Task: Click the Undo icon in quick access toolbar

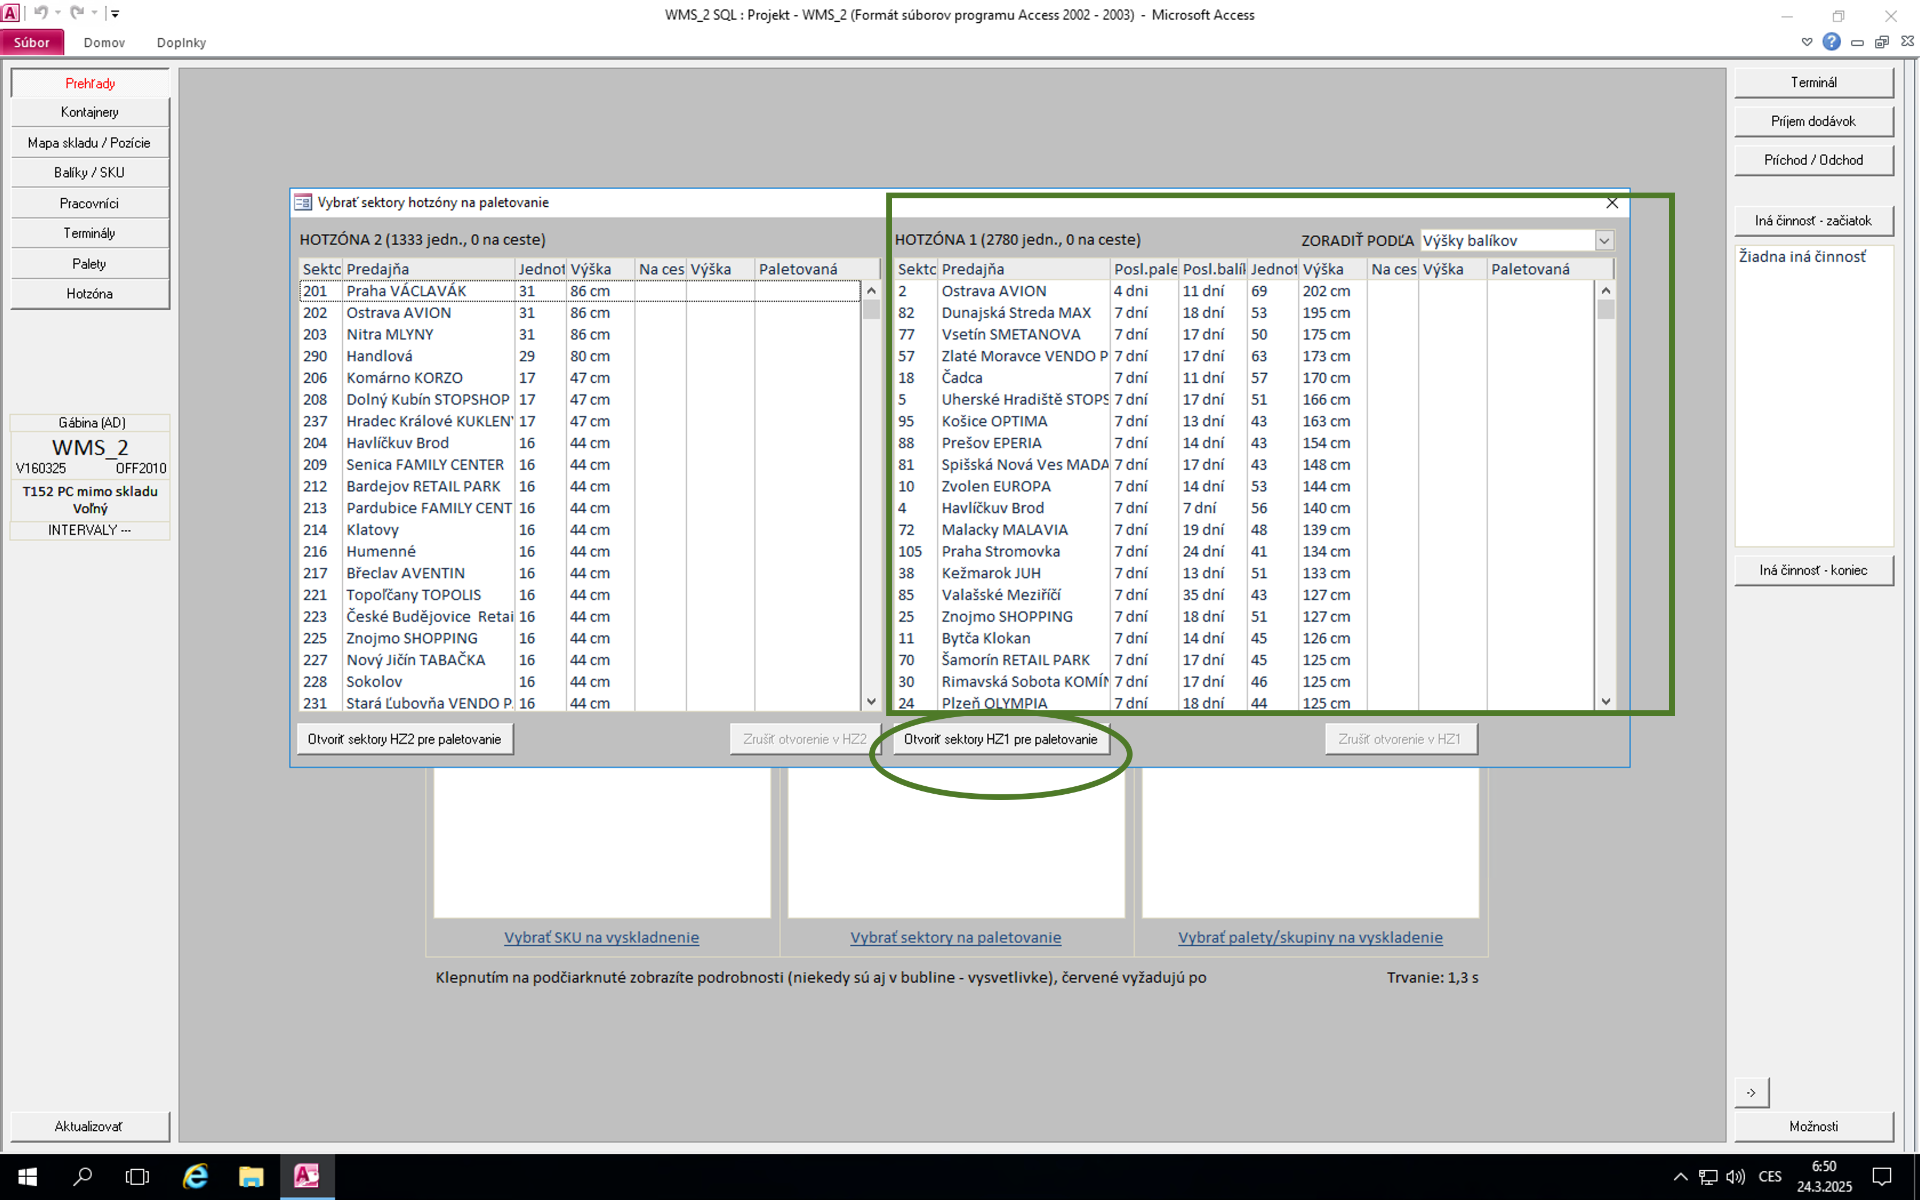Action: point(40,13)
